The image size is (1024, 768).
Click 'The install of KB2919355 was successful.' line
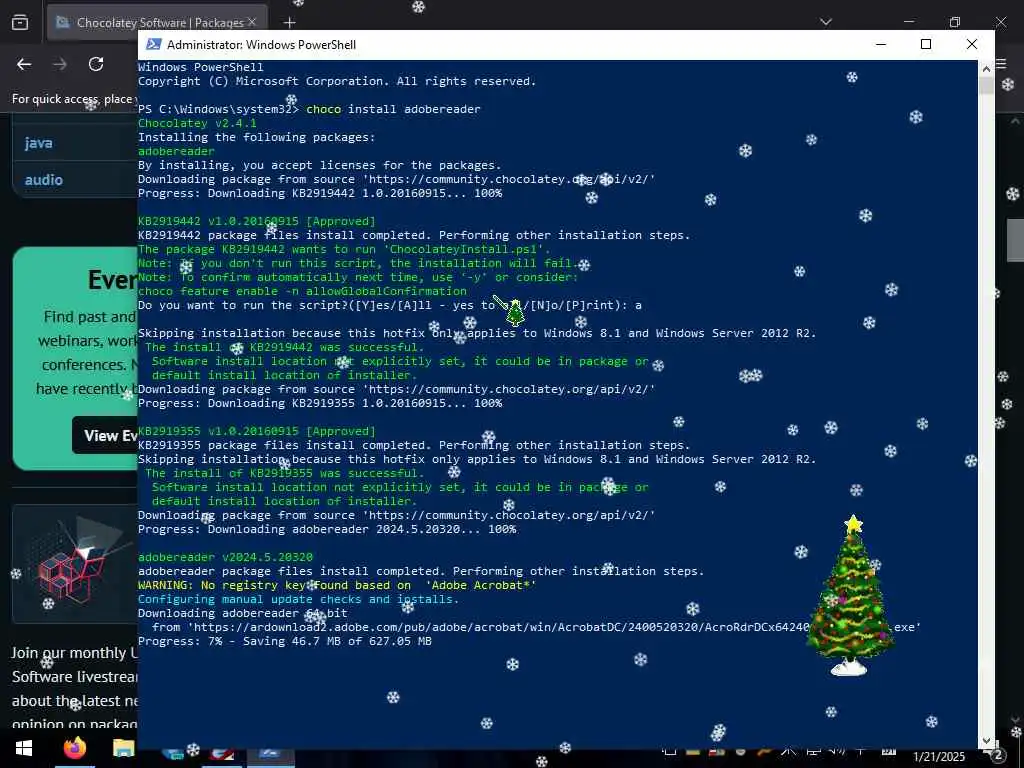pos(285,473)
